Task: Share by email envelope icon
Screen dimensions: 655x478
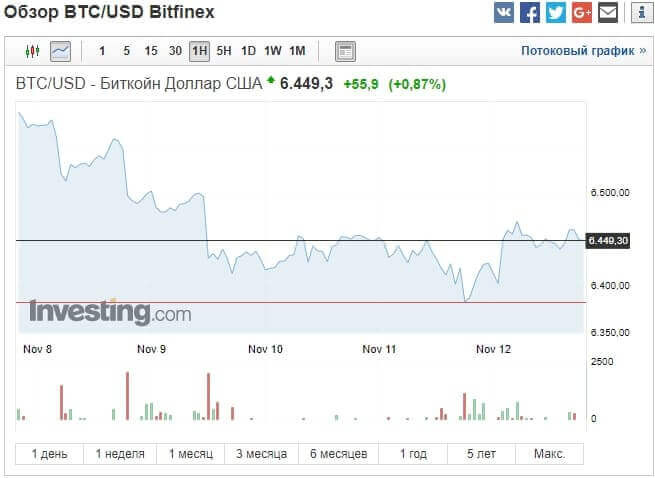Action: (x=608, y=13)
